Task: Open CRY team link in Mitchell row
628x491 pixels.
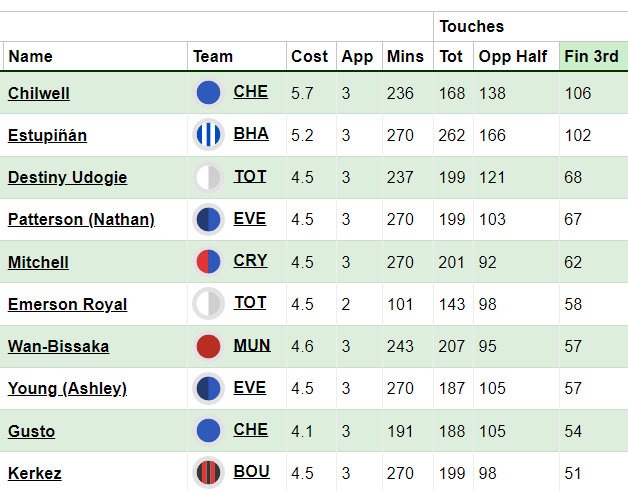Action: coord(250,261)
